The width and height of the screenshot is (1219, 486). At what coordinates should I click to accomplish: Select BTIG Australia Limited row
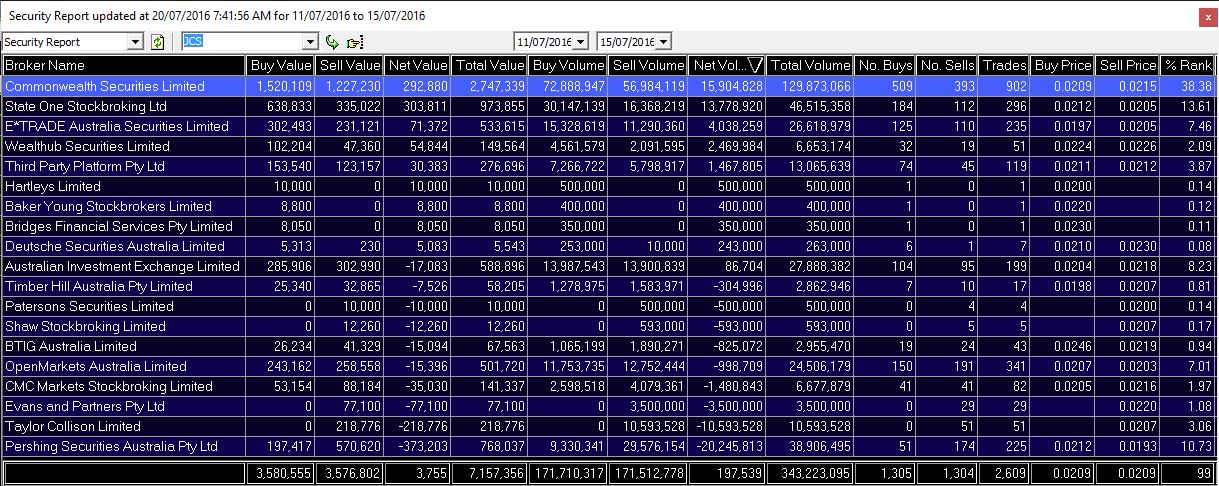[609, 346]
